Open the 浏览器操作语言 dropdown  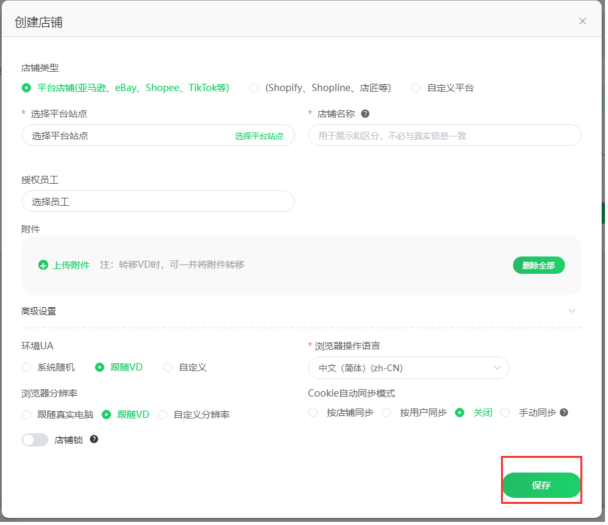[x=410, y=369]
